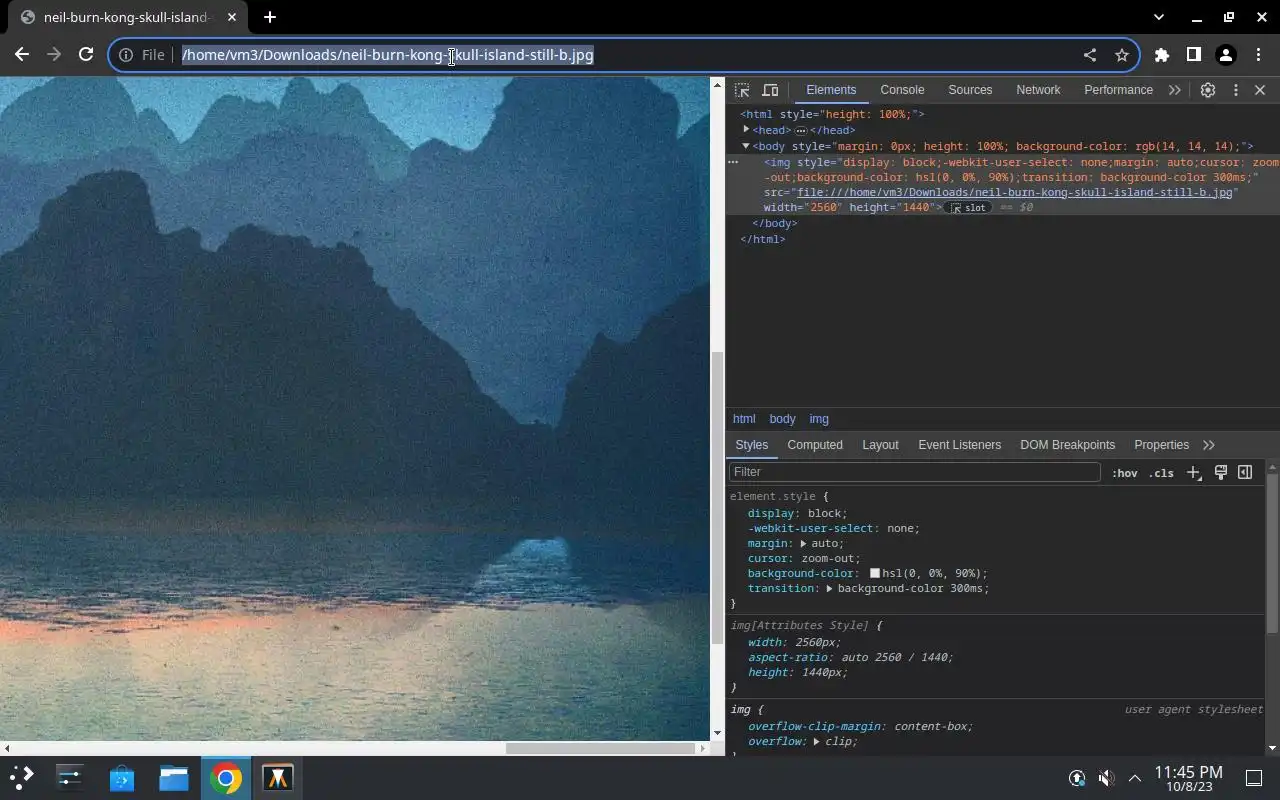Click the body breadcrumb
Viewport: 1280px width, 800px height.
(x=782, y=419)
